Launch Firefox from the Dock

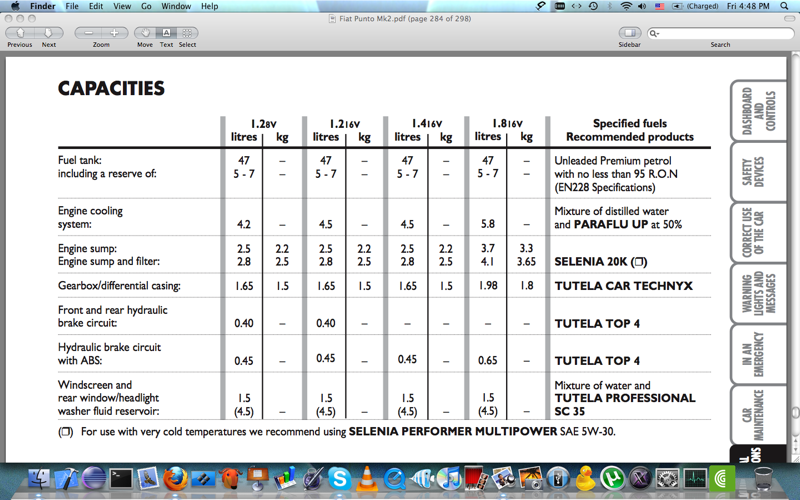176,479
